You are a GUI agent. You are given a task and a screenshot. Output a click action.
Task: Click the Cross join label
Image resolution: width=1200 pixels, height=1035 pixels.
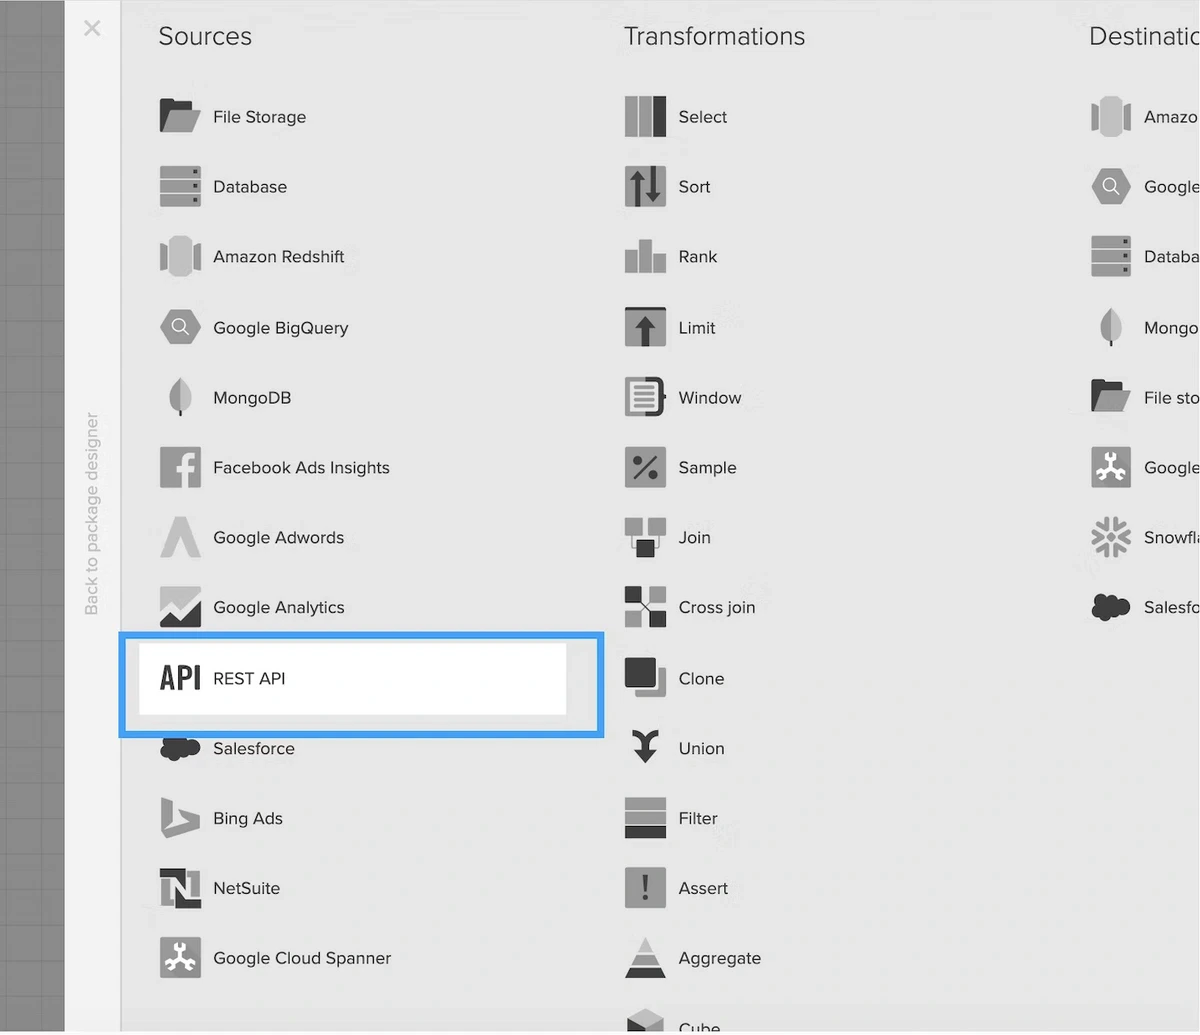pyautogui.click(x=717, y=608)
